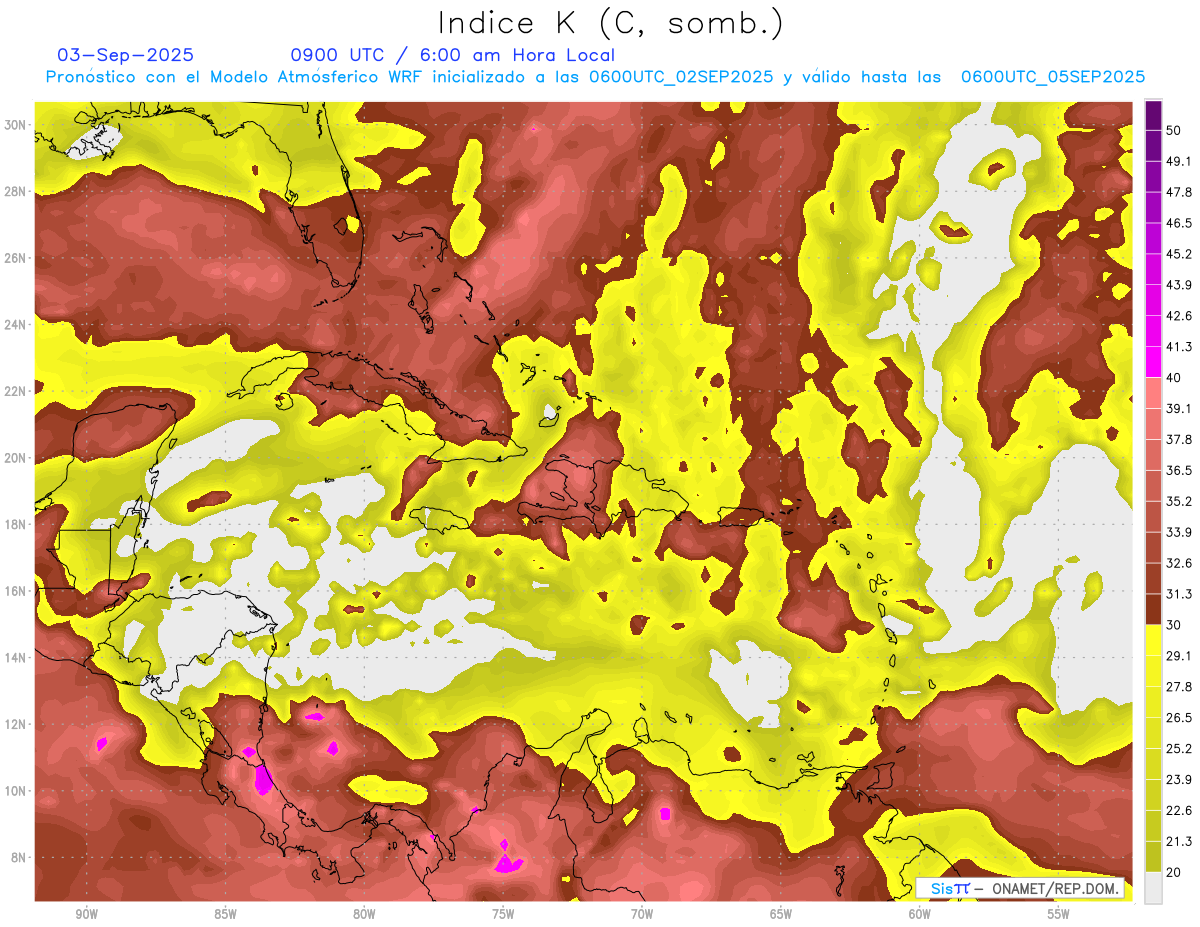Viewport: 1200px width, 927px height.
Task: Click the valid-until time "0600UTC_05SEP2025"
Action: [x=1053, y=77]
